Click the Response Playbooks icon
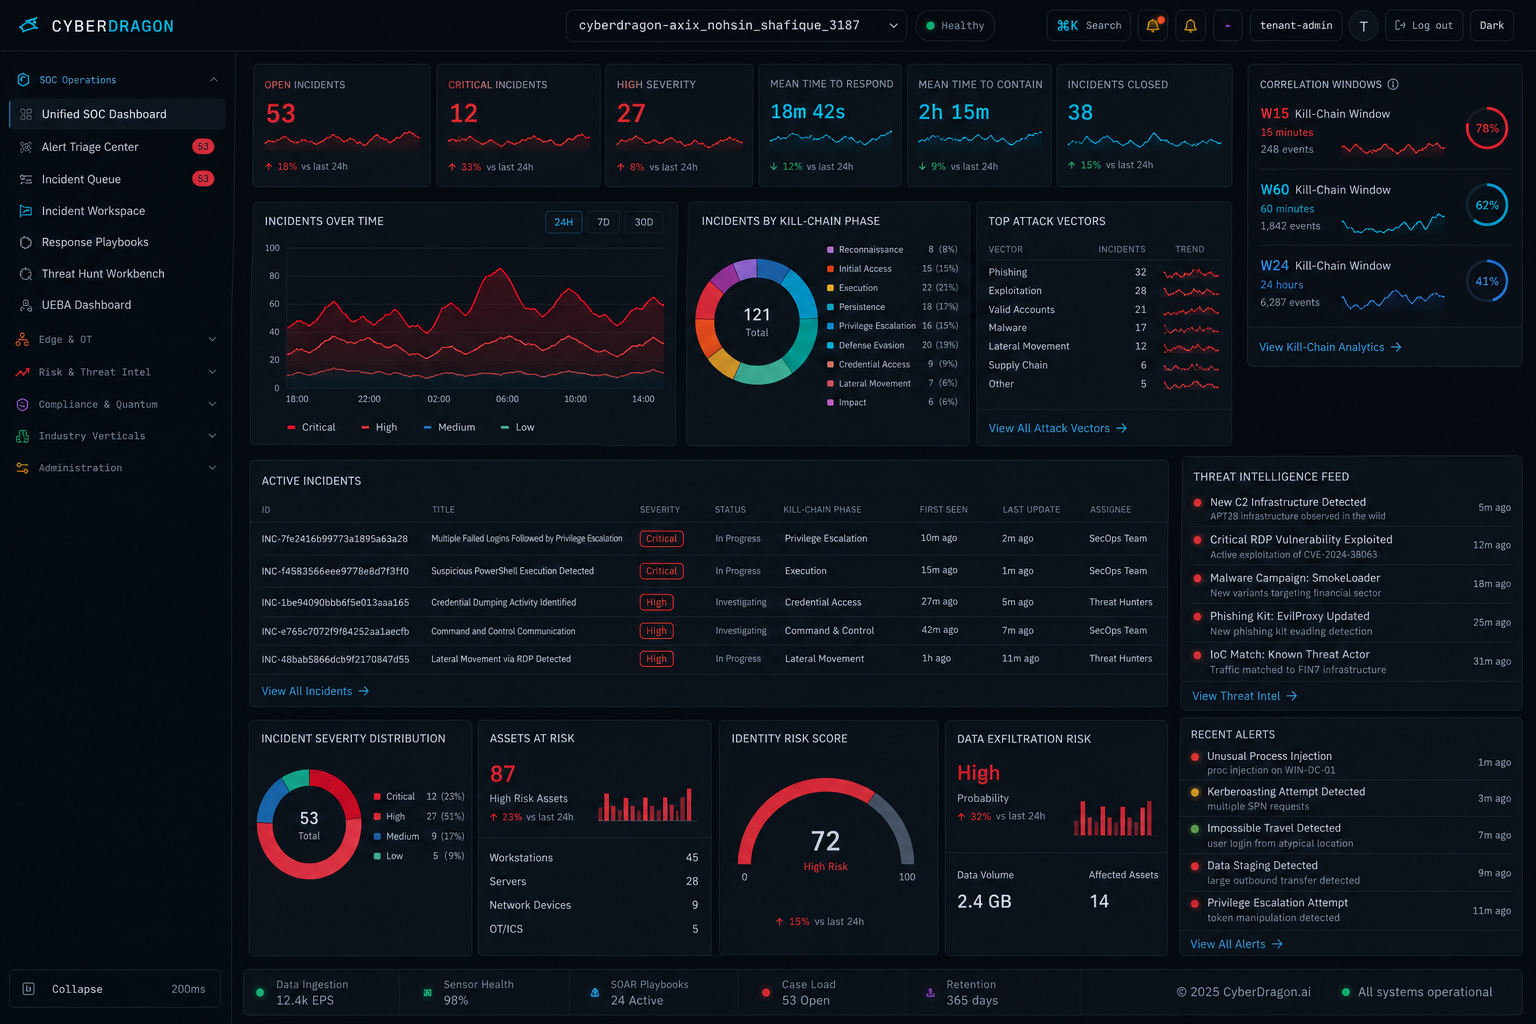Viewport: 1536px width, 1024px height. click(26, 242)
